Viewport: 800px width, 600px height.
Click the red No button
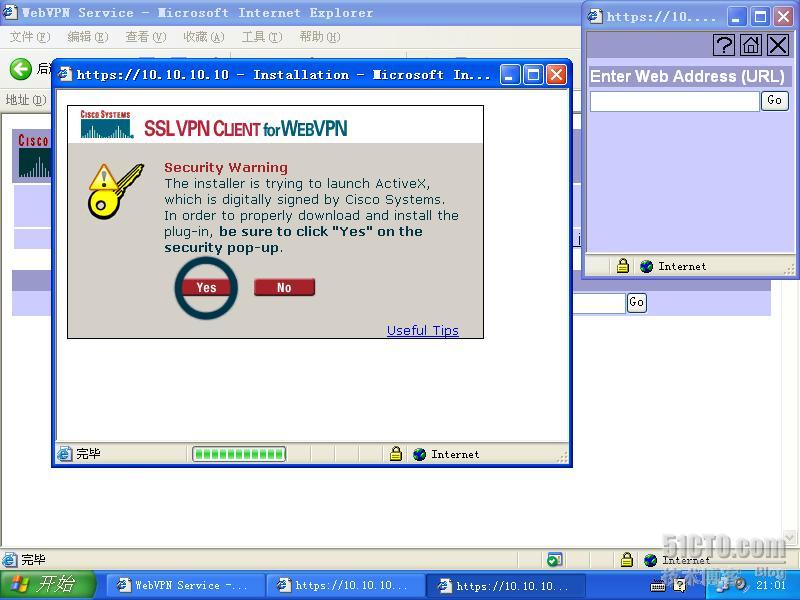[x=284, y=287]
